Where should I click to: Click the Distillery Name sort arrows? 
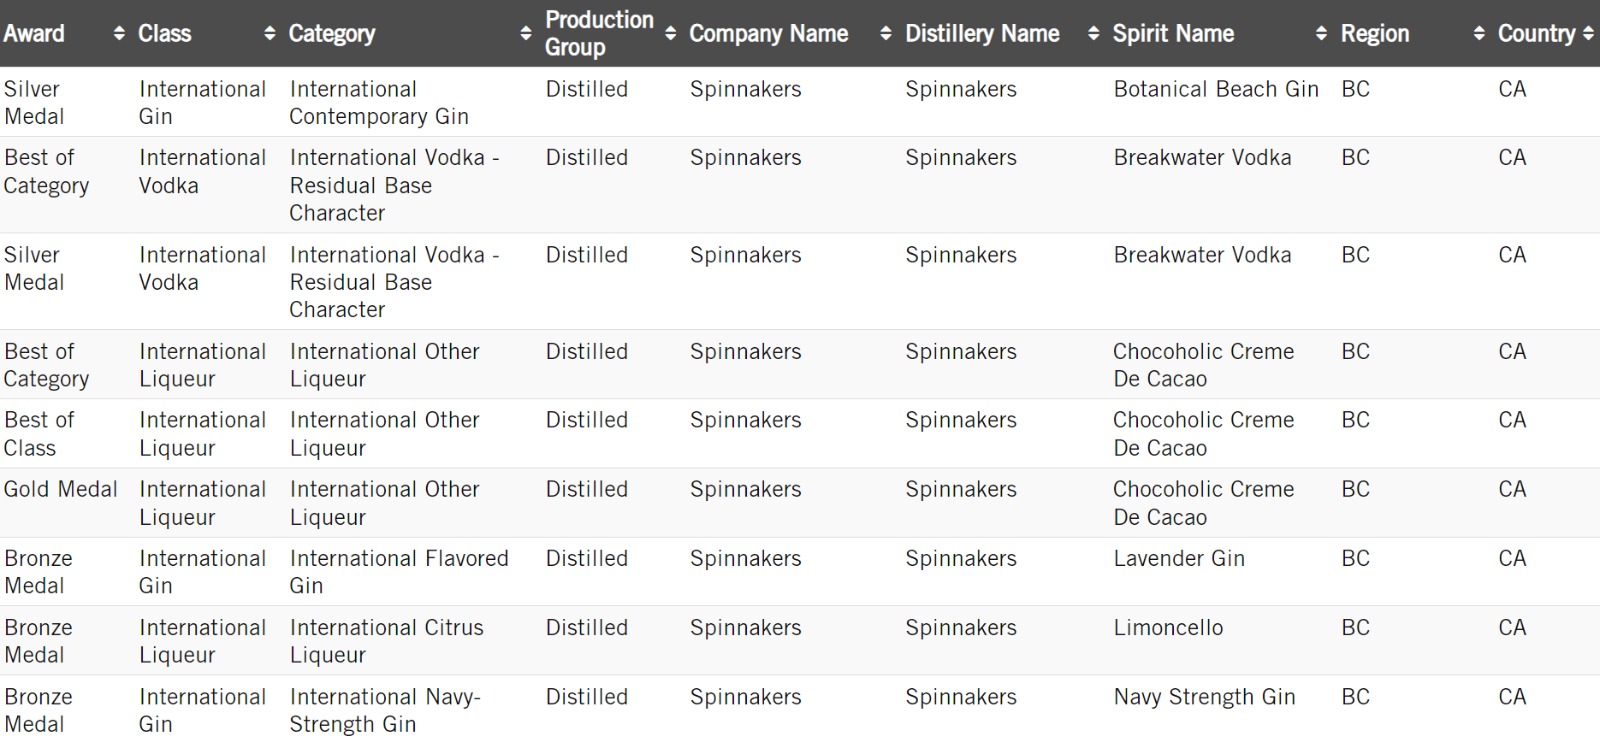point(1093,34)
